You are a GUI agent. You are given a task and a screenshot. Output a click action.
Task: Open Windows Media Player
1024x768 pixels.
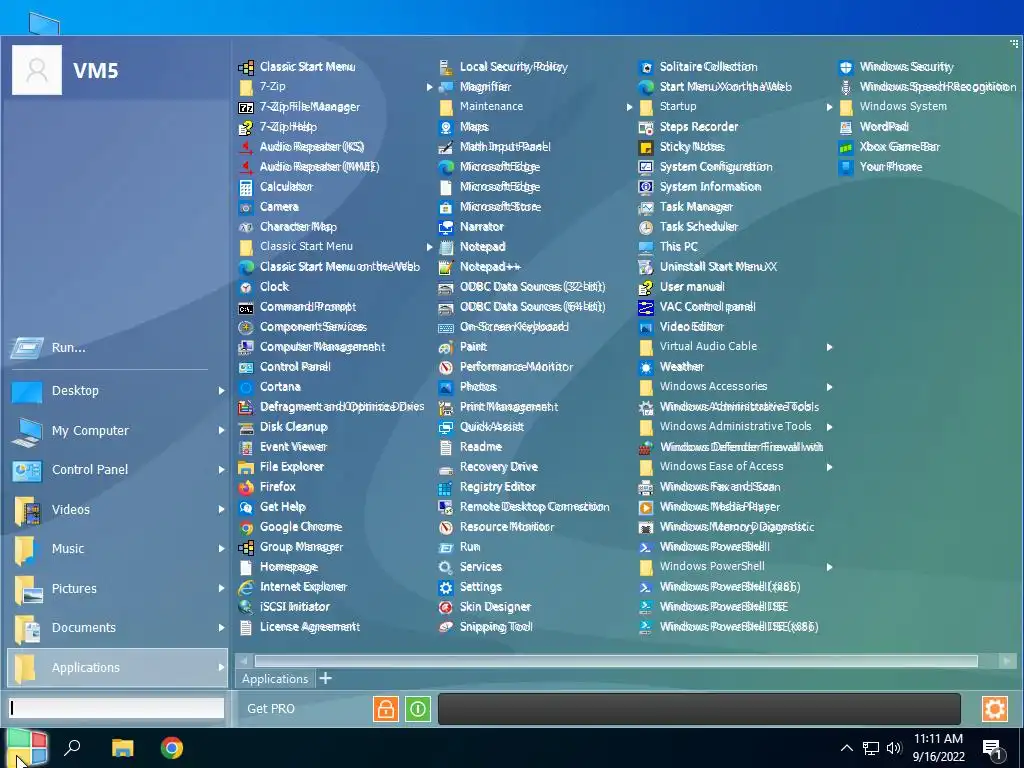[709, 507]
